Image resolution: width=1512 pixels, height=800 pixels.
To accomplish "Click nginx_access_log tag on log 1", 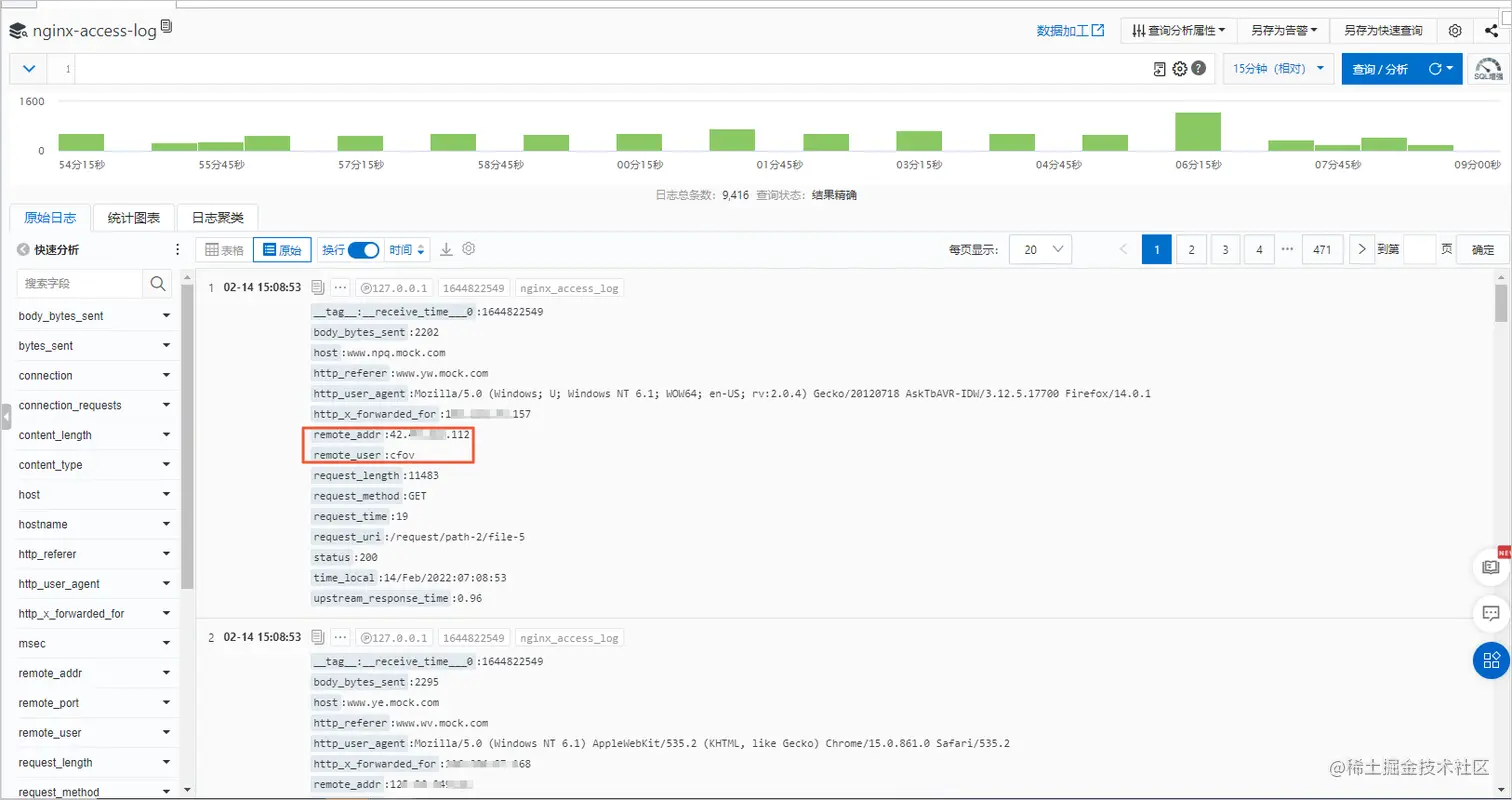I will (570, 288).
